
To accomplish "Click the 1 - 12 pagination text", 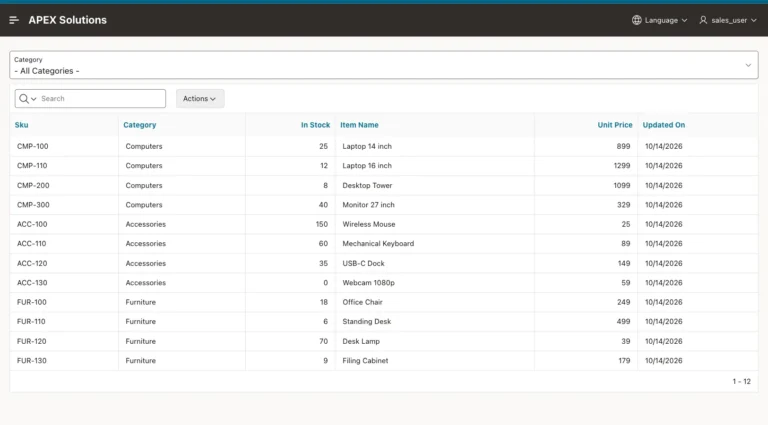I will [742, 381].
